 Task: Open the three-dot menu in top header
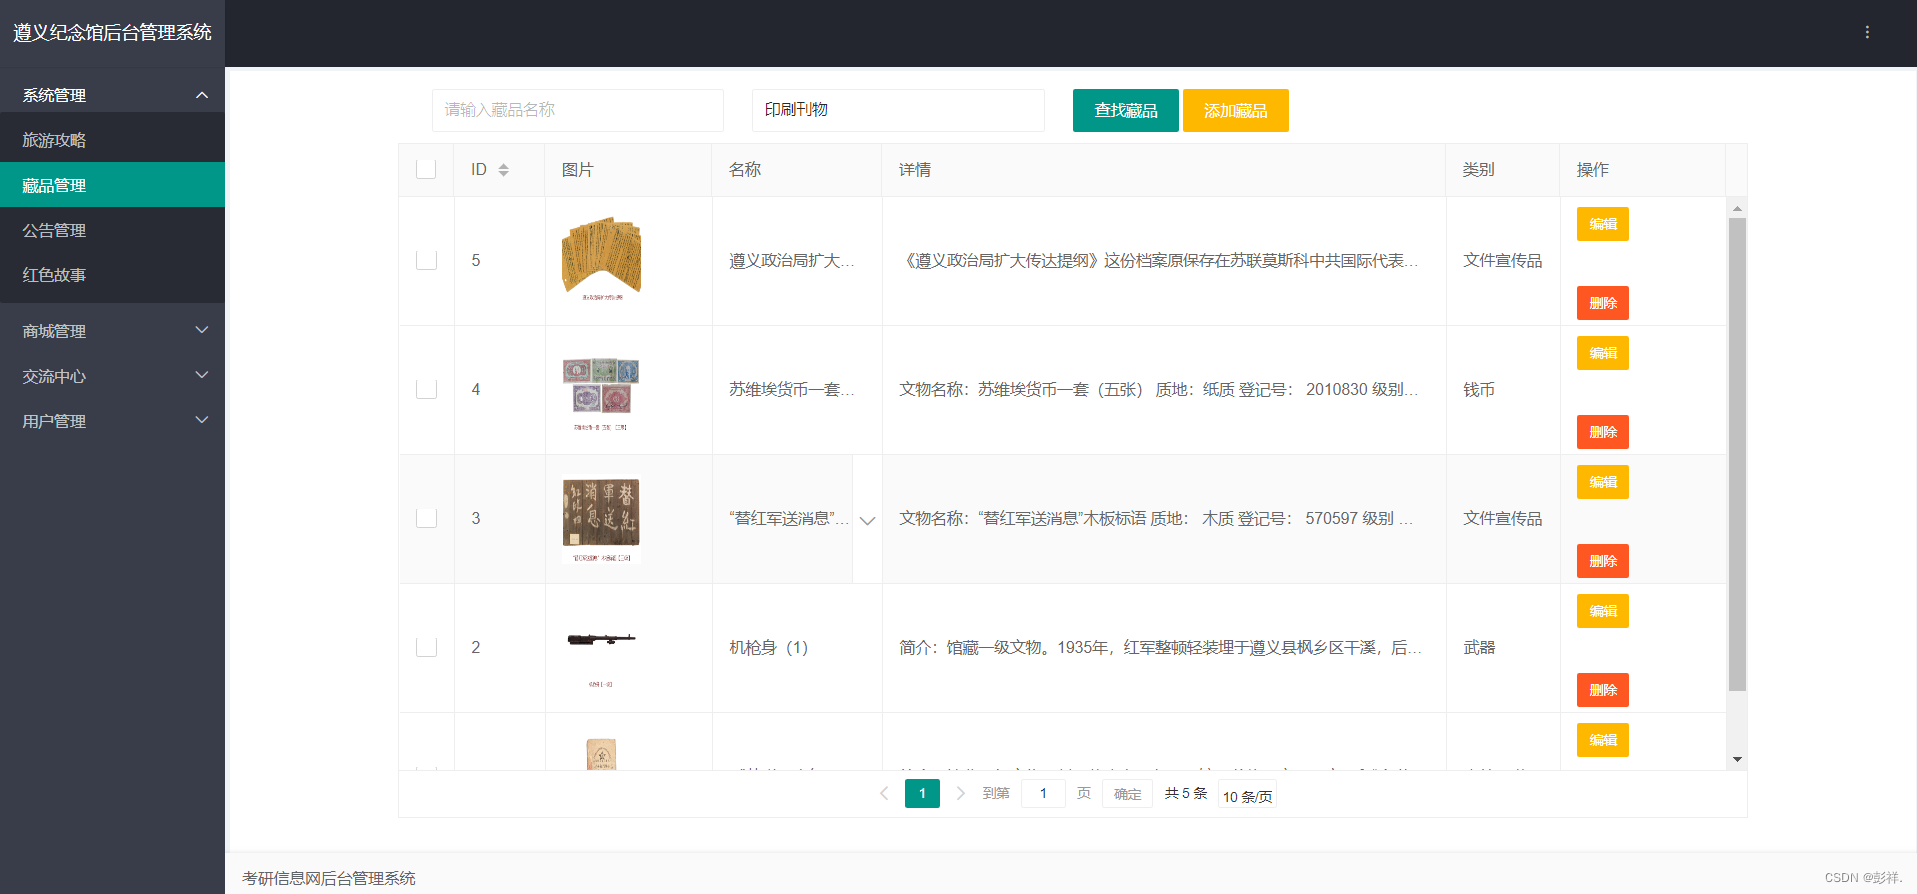(x=1866, y=32)
